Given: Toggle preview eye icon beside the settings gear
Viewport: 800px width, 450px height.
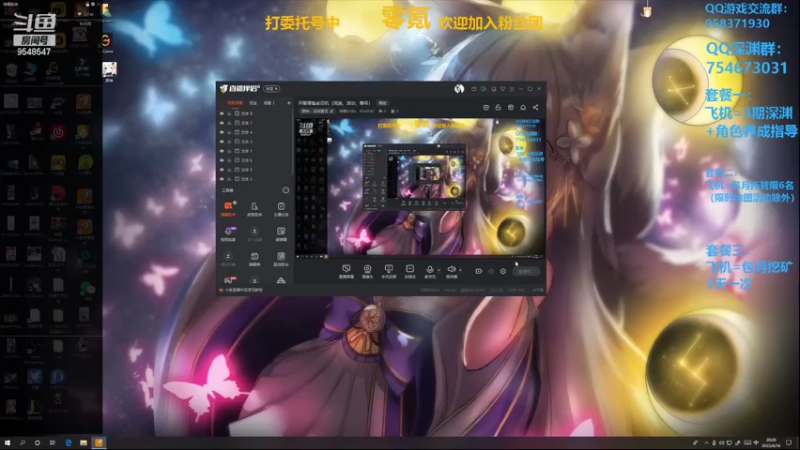Looking at the screenshot, I should click(491, 271).
